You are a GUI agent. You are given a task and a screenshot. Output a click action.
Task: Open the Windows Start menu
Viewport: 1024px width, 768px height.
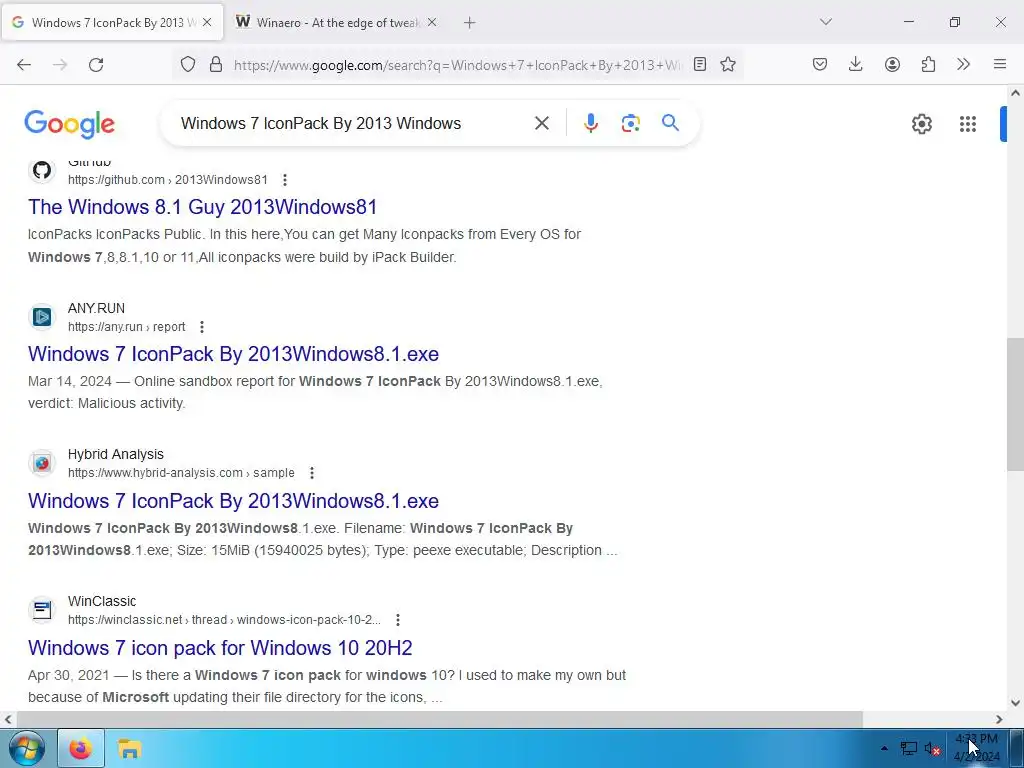[27, 748]
